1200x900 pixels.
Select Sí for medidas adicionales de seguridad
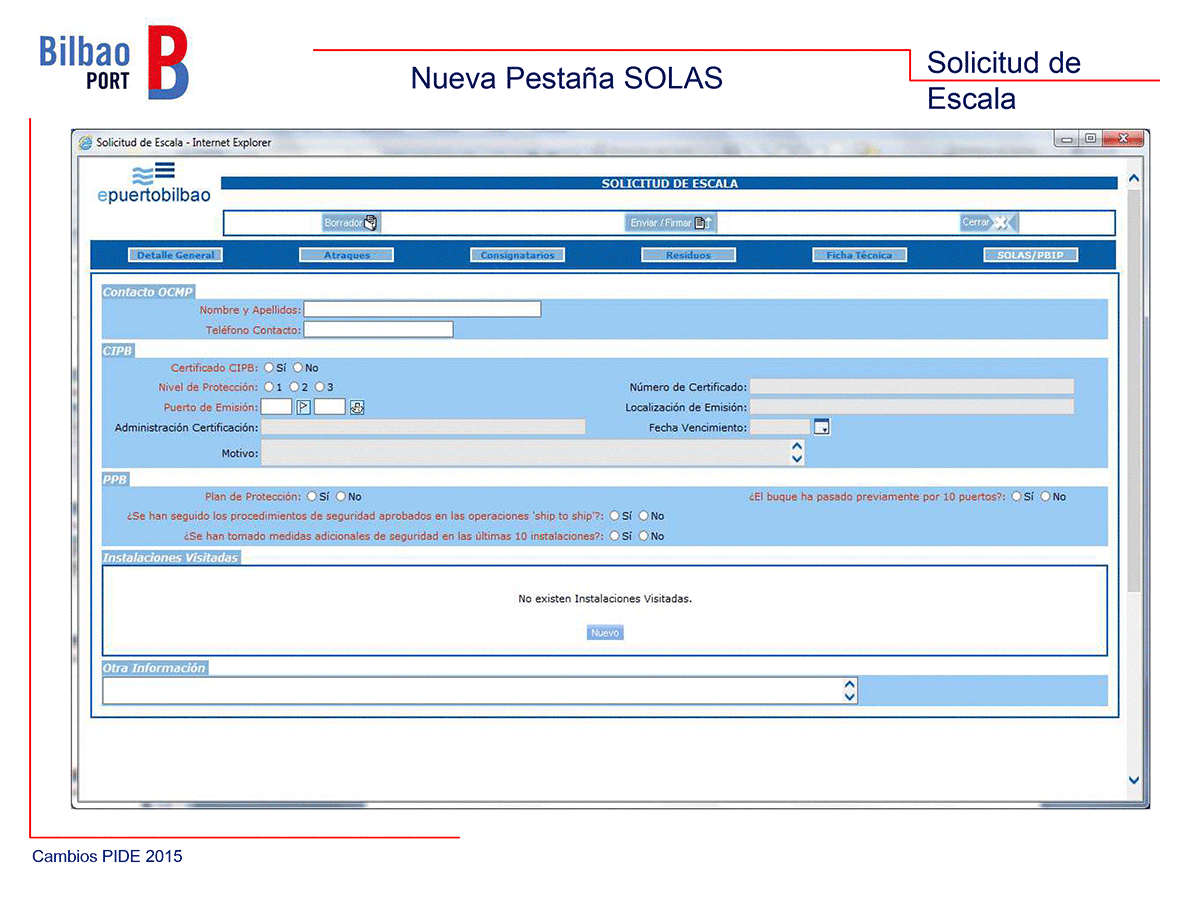coord(614,536)
